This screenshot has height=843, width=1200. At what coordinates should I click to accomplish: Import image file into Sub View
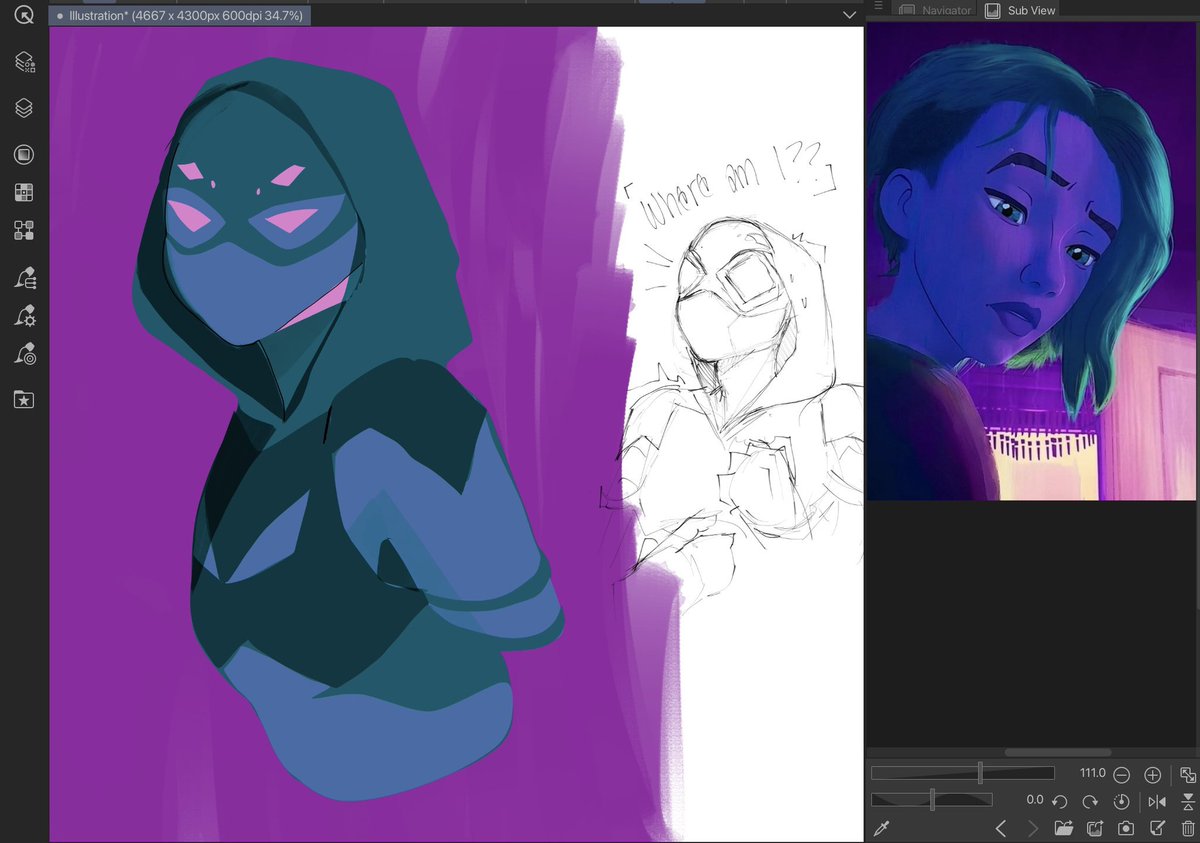coord(1063,828)
